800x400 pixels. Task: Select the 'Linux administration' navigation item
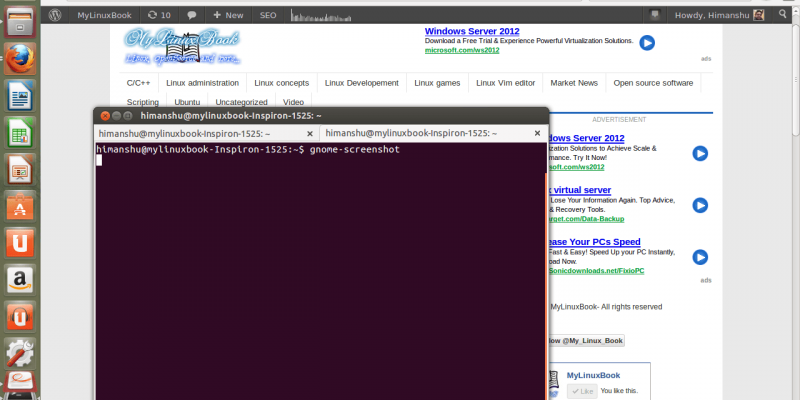coord(202,83)
